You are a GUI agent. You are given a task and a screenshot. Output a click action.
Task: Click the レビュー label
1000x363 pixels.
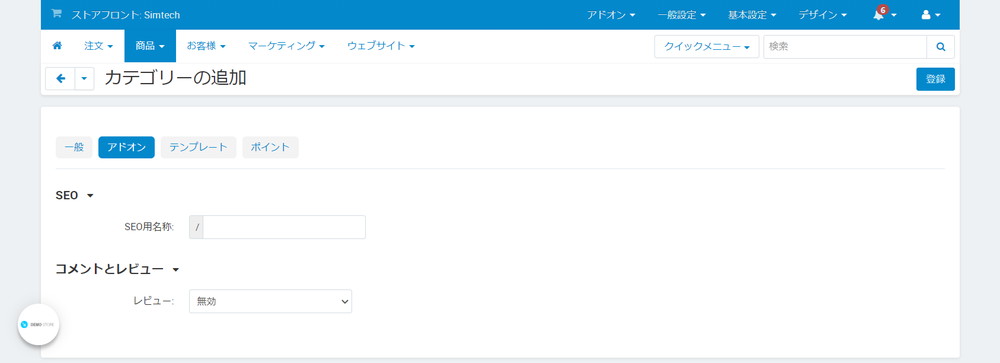pos(154,301)
